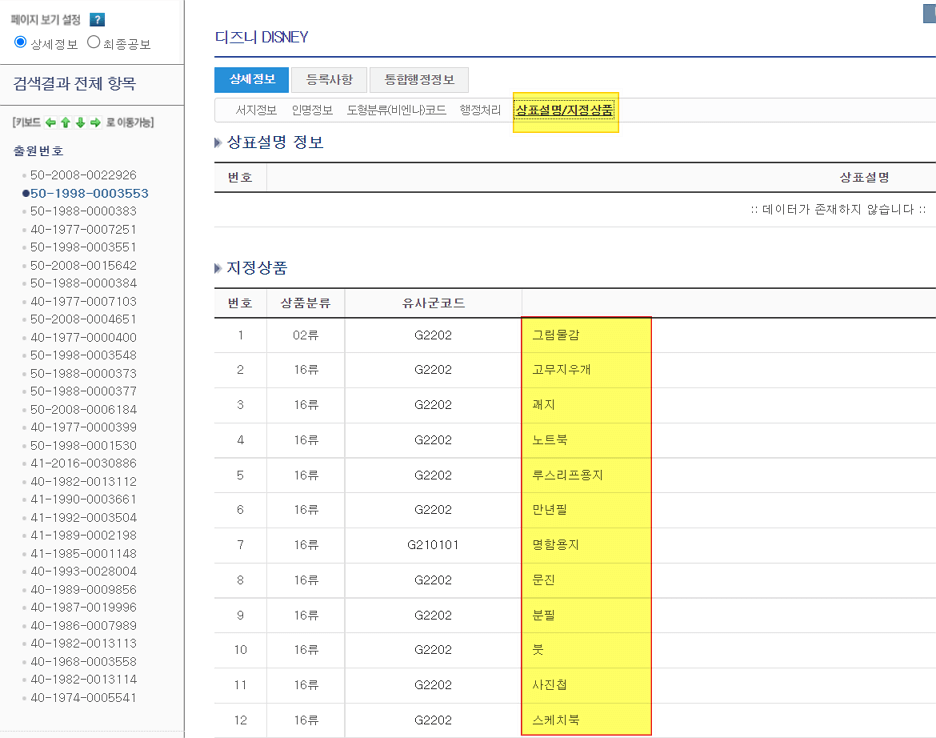
Task: Click the 만년필 goods cell
Action: (549, 510)
